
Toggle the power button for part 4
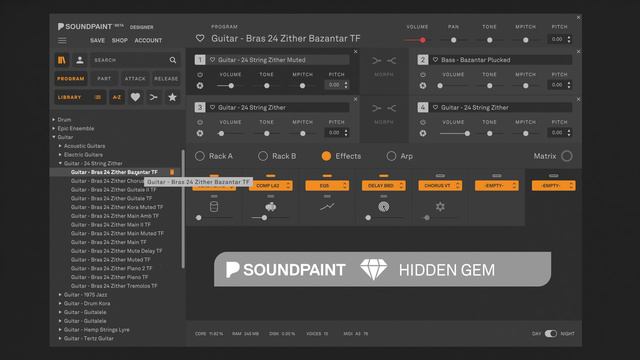(423, 122)
